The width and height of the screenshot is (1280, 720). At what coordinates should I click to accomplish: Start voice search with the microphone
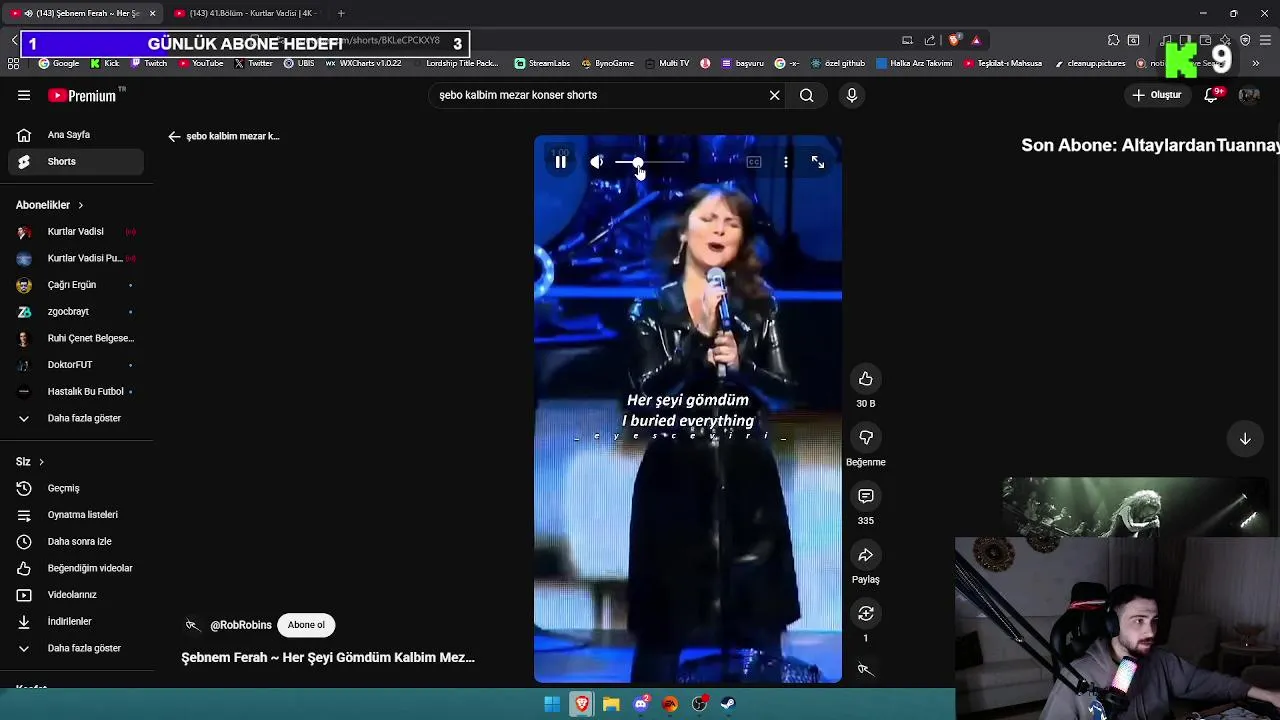(x=852, y=95)
